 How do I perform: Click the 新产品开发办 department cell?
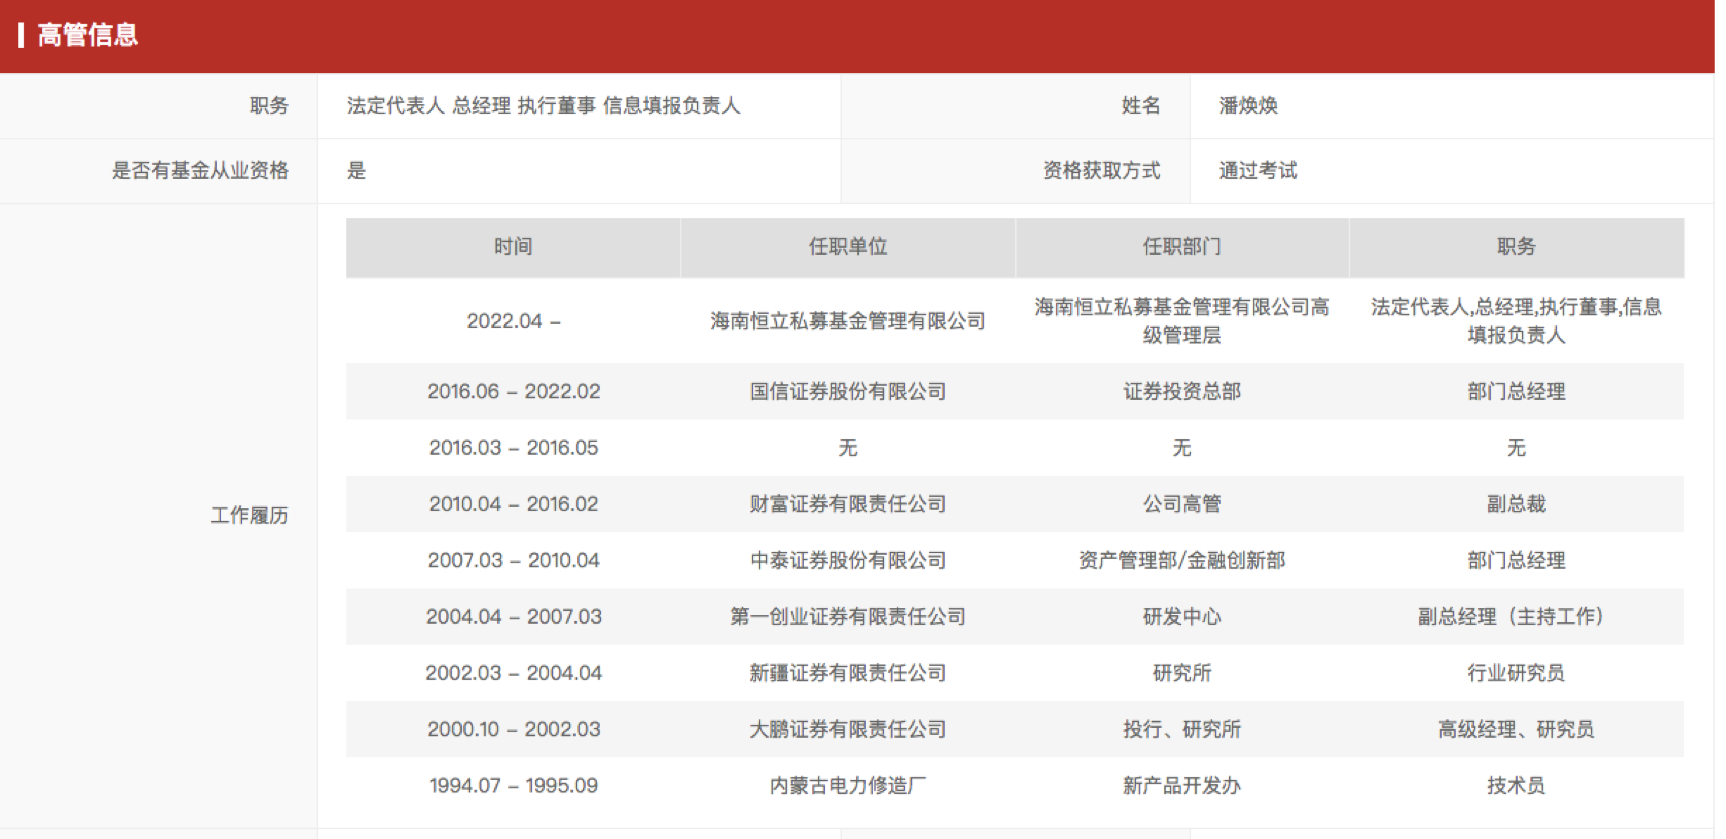[x=1182, y=785]
